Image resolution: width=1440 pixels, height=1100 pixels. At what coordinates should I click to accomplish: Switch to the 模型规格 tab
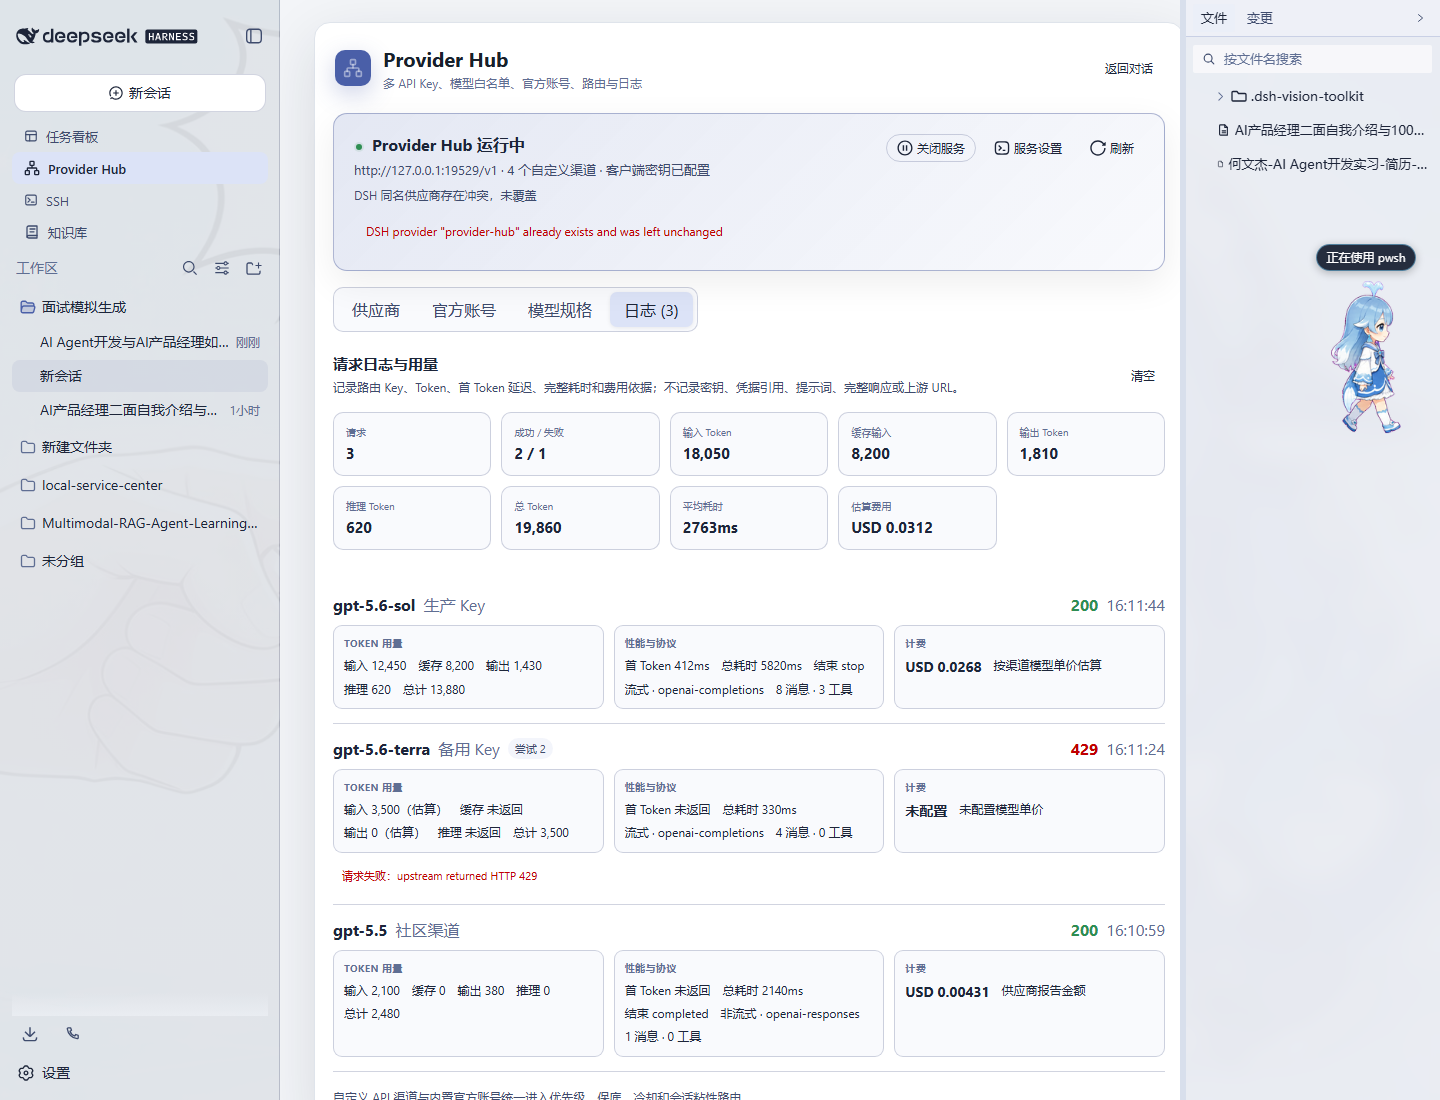560,311
